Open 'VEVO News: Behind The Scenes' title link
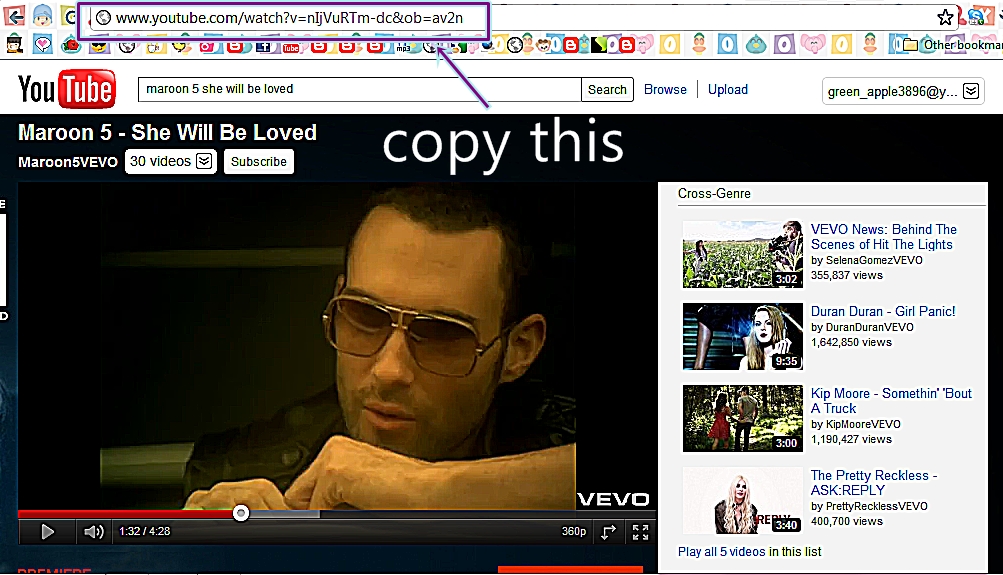Screen dimensions: 1003x575 [x=883, y=237]
